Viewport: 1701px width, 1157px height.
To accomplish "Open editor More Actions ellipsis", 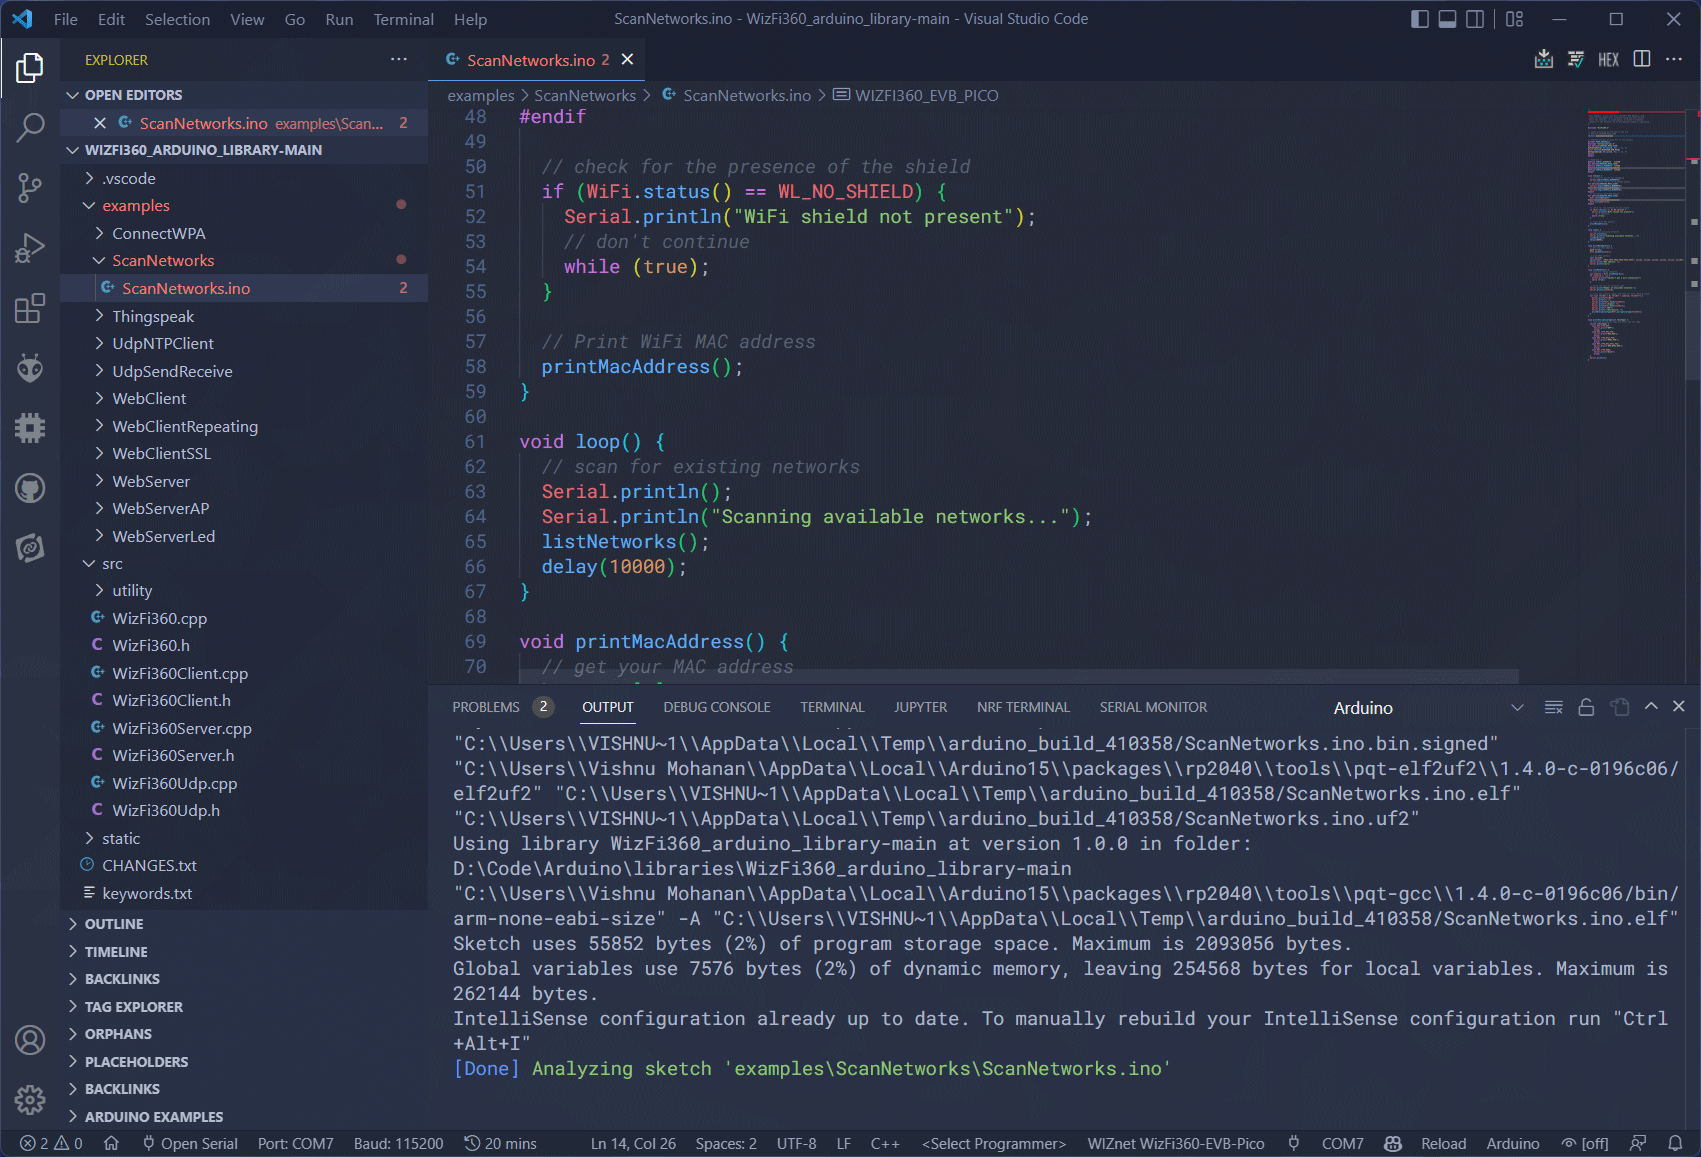I will click(1674, 59).
